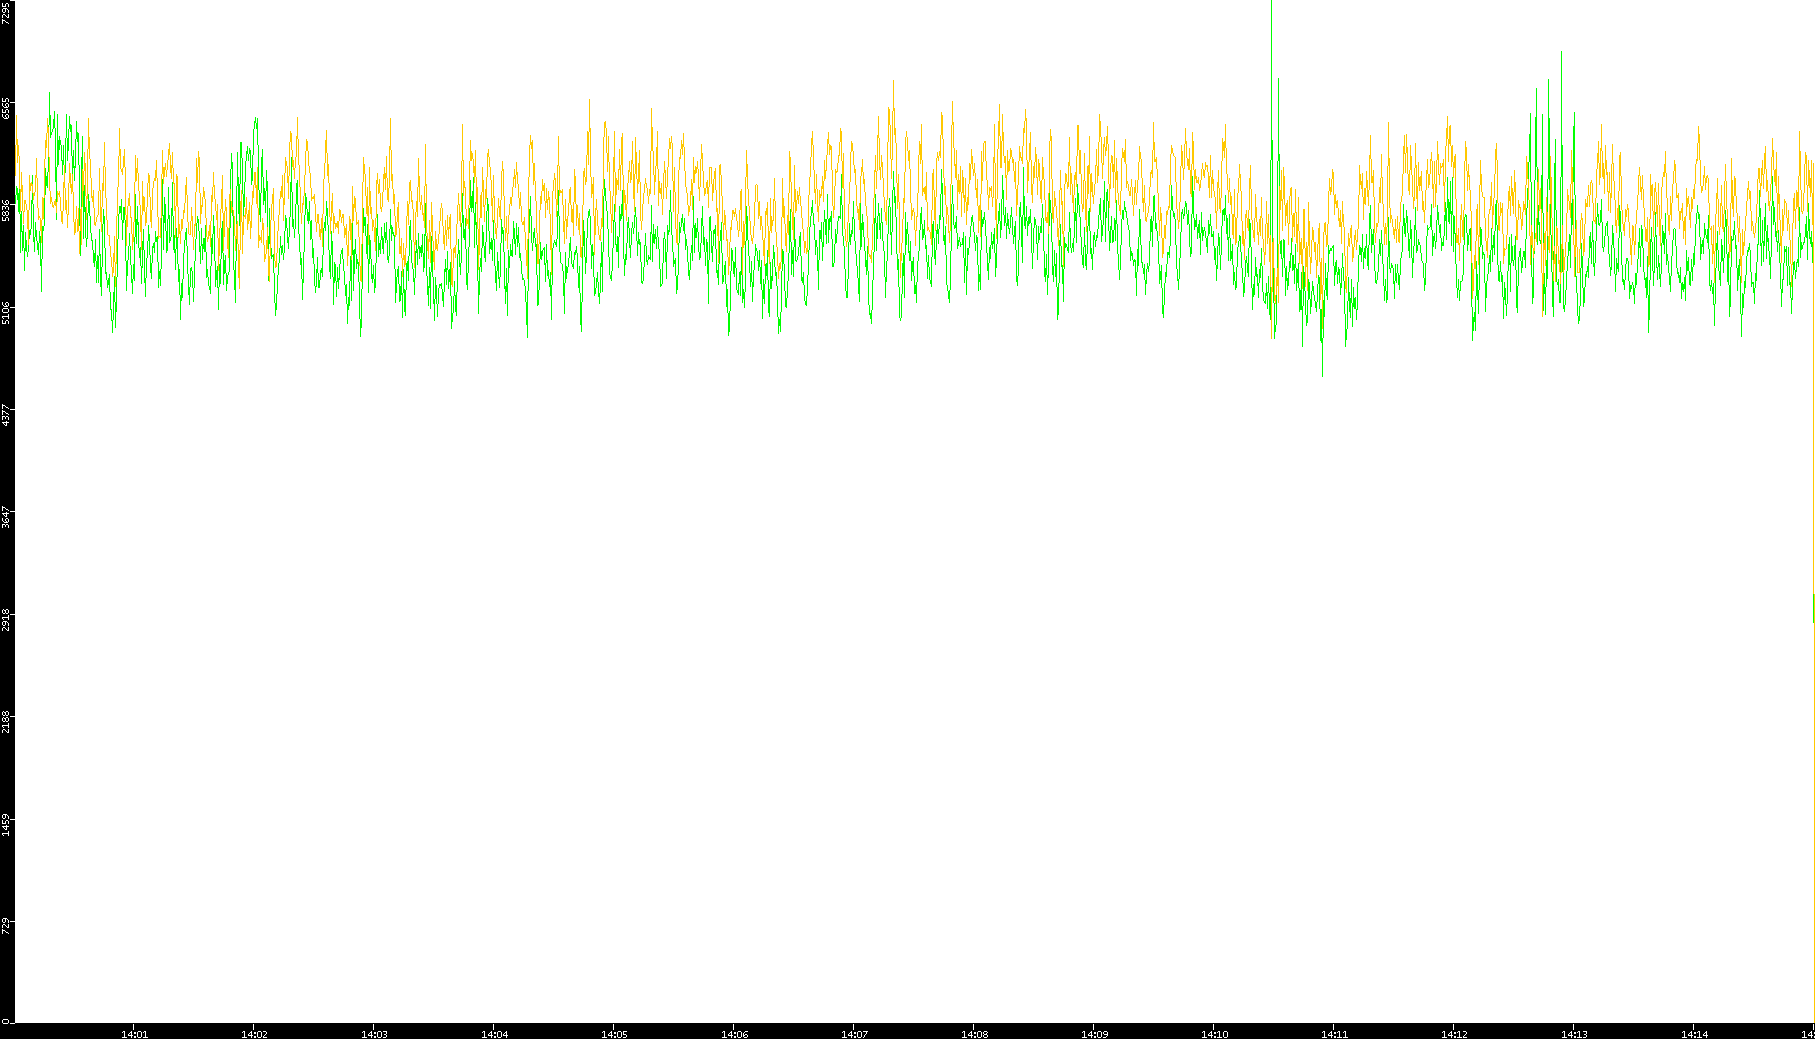1815x1039 pixels.
Task: Click the 14:14 time axis label
Action: pos(1694,1034)
